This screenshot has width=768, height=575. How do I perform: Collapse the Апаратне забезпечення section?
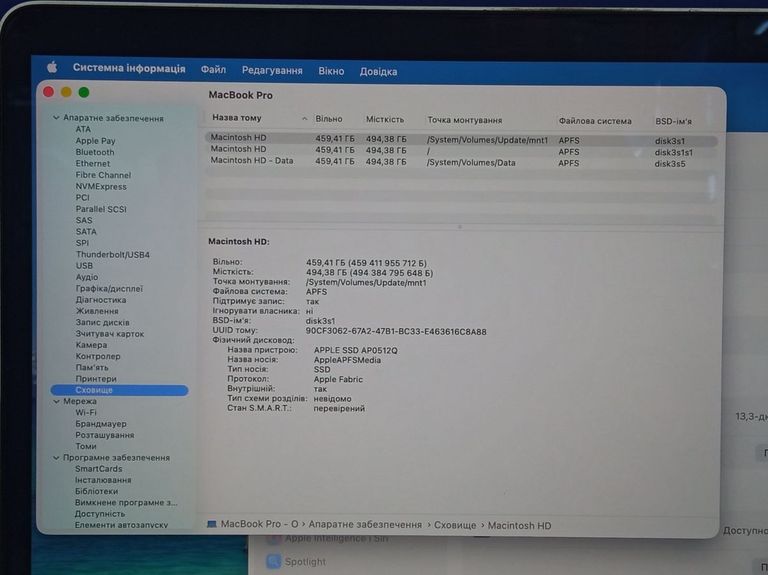point(56,118)
